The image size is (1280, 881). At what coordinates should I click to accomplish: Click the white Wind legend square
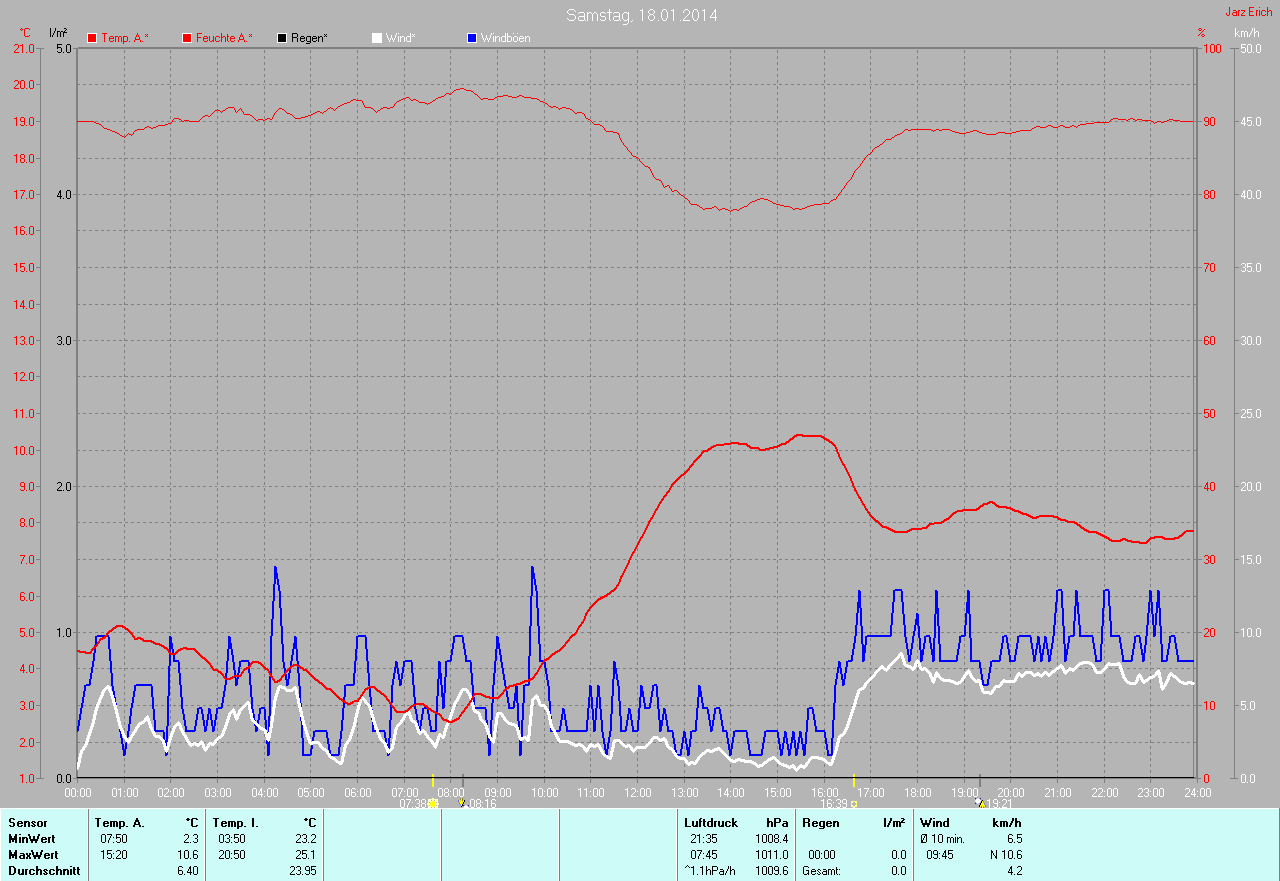point(377,38)
